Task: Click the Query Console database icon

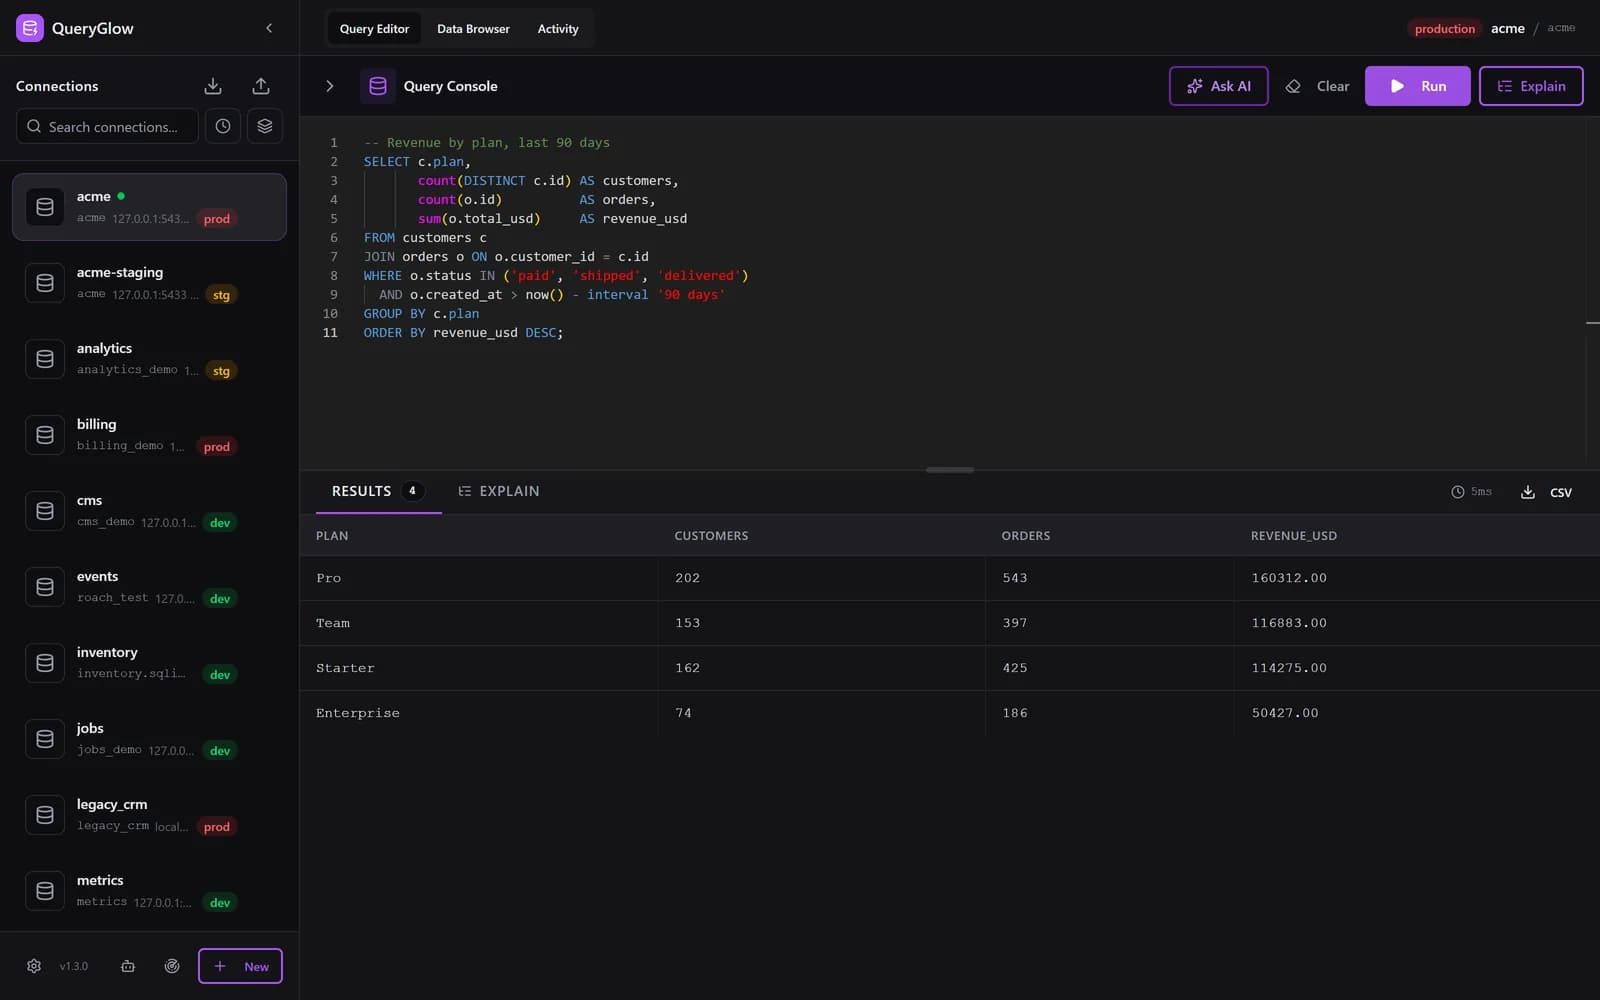Action: click(378, 86)
